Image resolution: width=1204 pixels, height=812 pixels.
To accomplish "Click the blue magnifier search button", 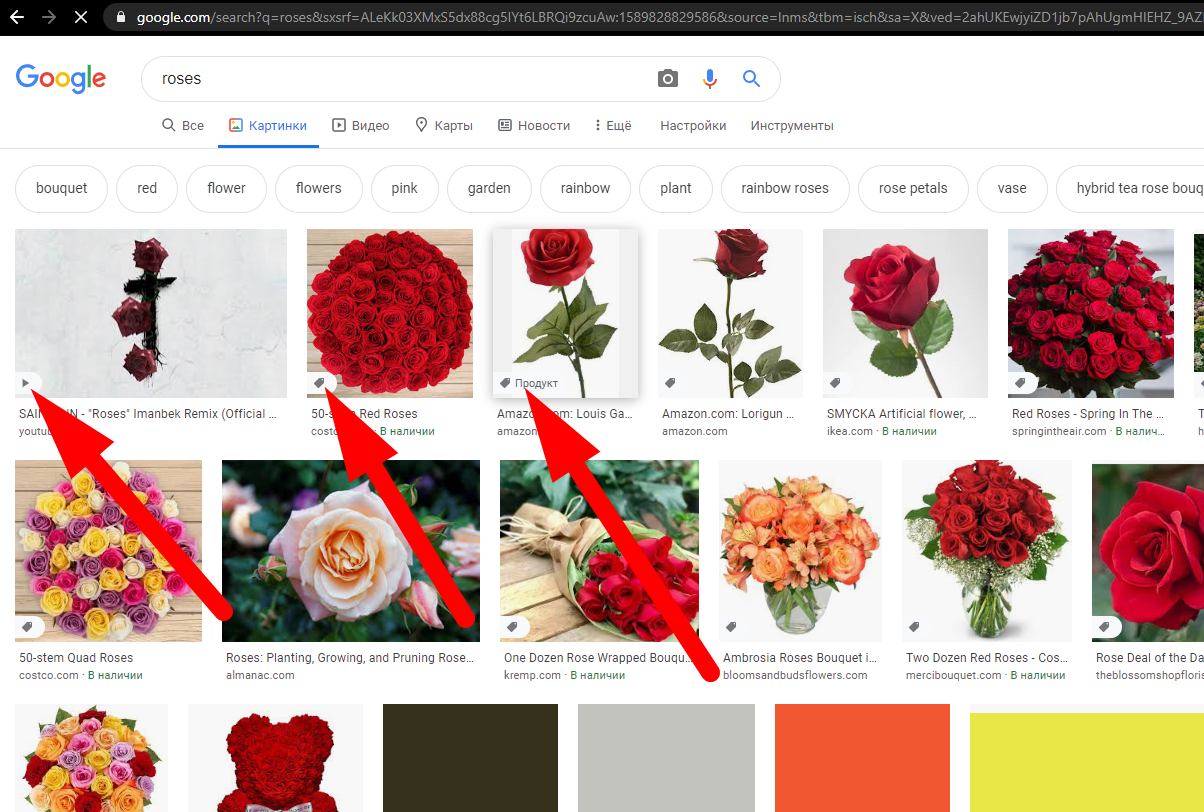I will (x=751, y=79).
